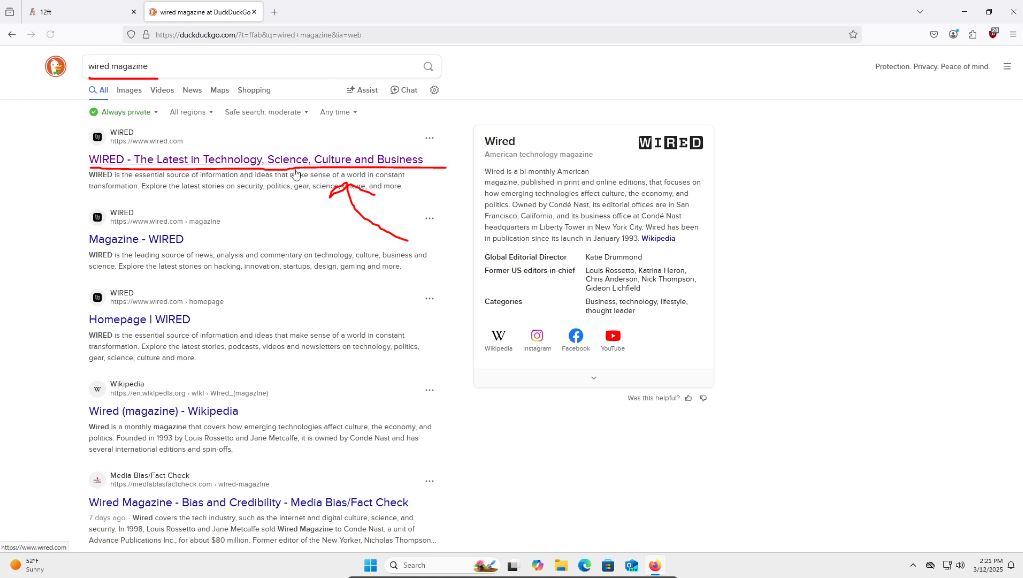Open Microsoft Store from taskbar

(607, 565)
